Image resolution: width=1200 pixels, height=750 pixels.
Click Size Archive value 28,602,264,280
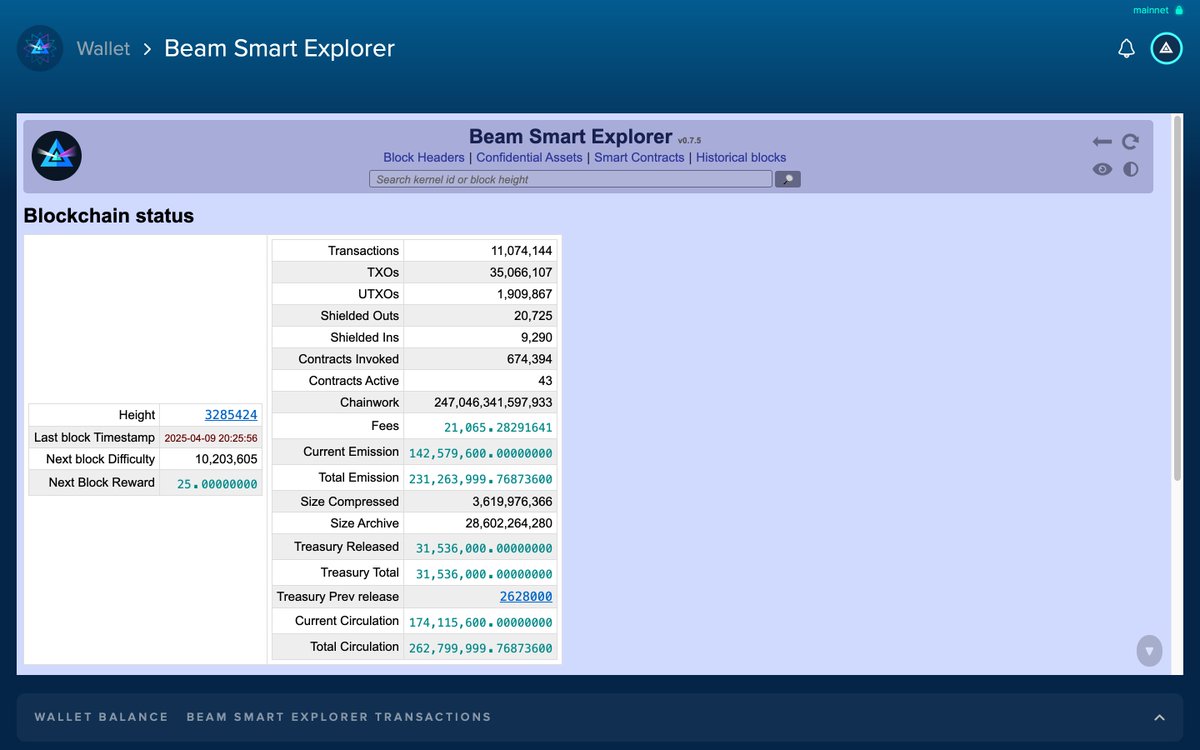click(509, 523)
